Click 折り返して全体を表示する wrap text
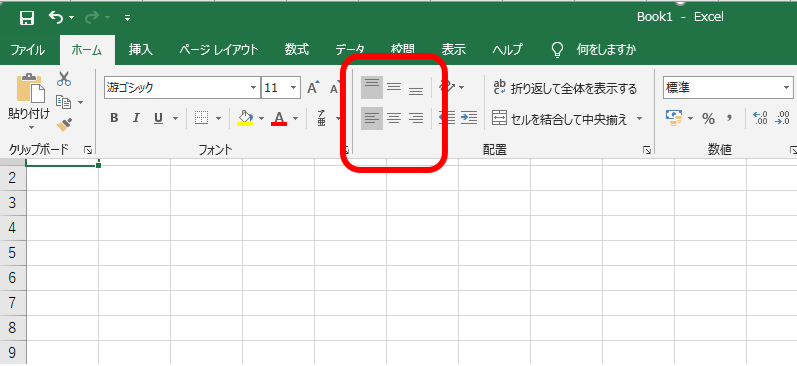The height and width of the screenshot is (366, 797). click(x=565, y=88)
